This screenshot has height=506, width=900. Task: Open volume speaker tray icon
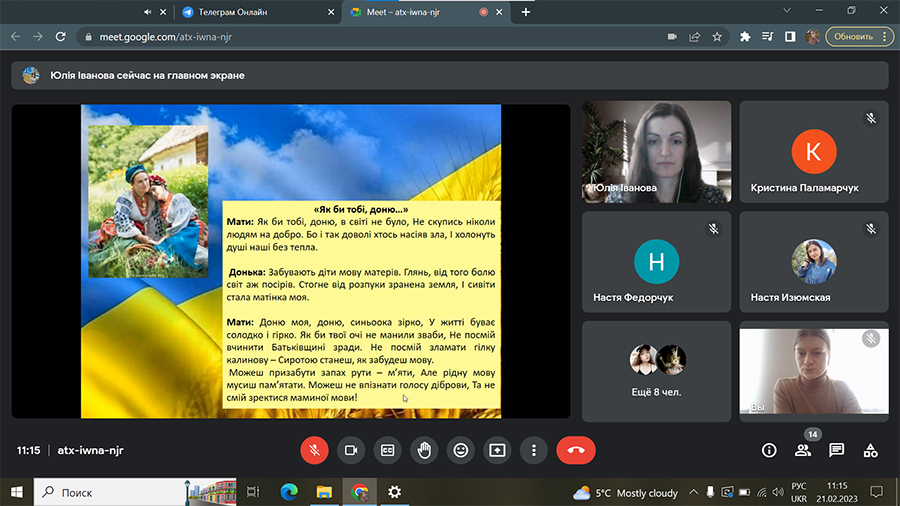tap(778, 492)
